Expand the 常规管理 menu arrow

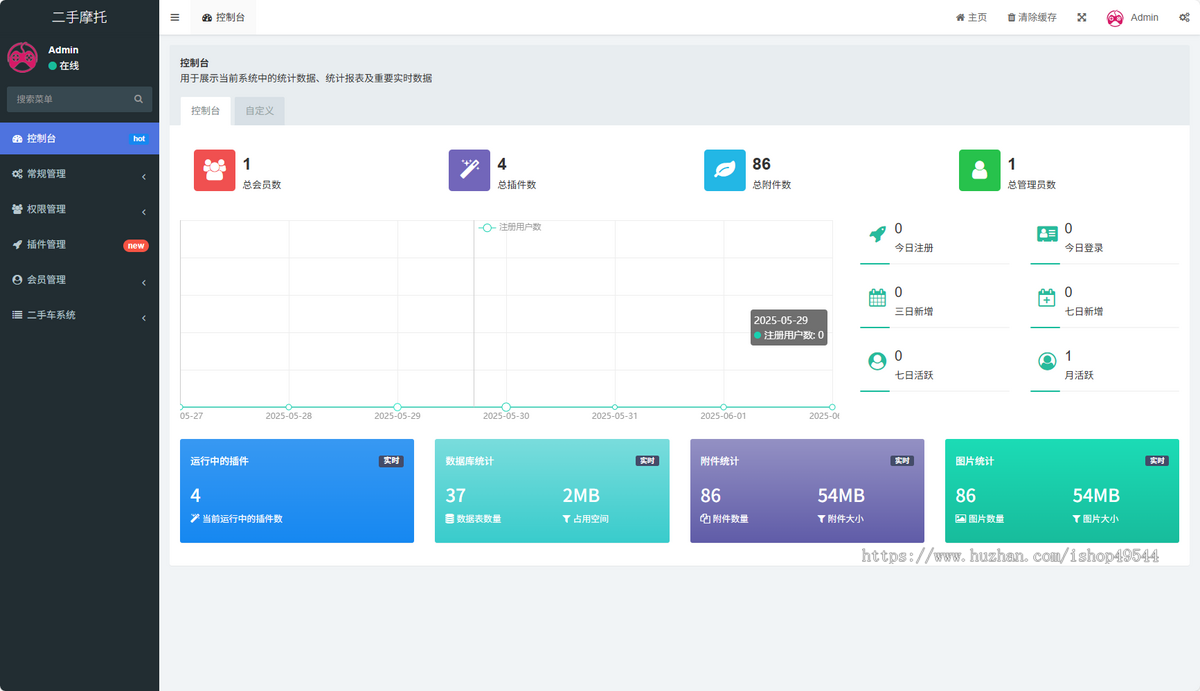144,177
